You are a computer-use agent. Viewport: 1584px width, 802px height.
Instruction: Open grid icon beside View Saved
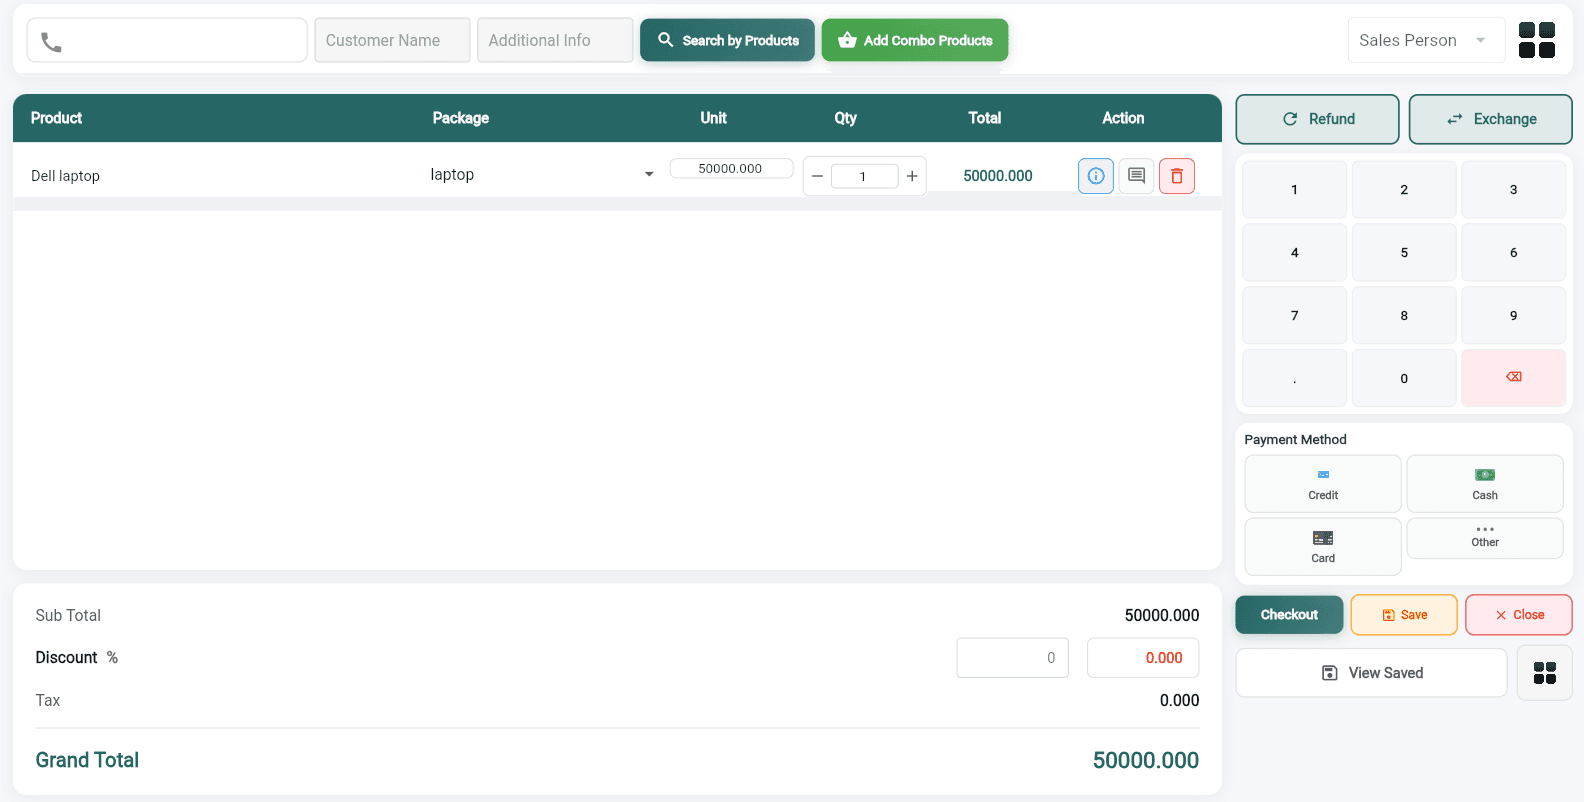tap(1545, 673)
